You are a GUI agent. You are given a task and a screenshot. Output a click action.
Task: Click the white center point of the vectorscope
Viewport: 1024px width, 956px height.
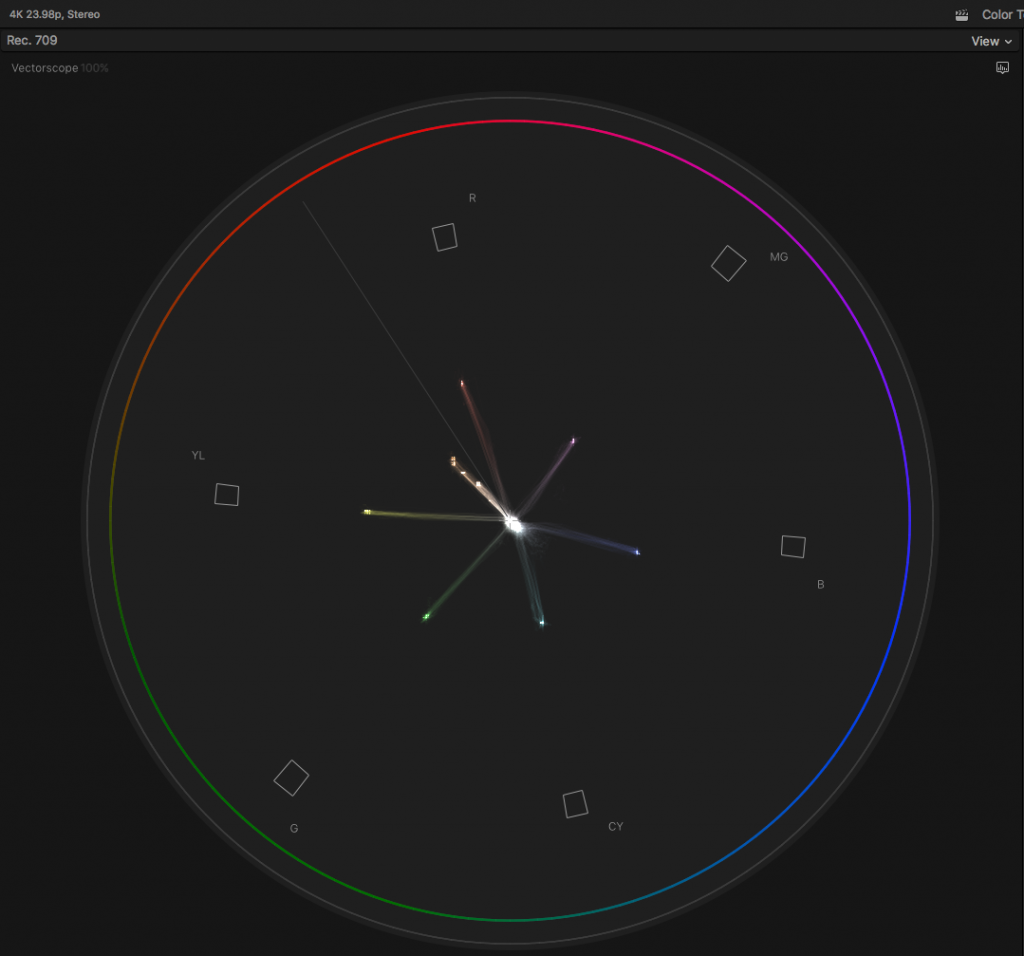(x=513, y=522)
